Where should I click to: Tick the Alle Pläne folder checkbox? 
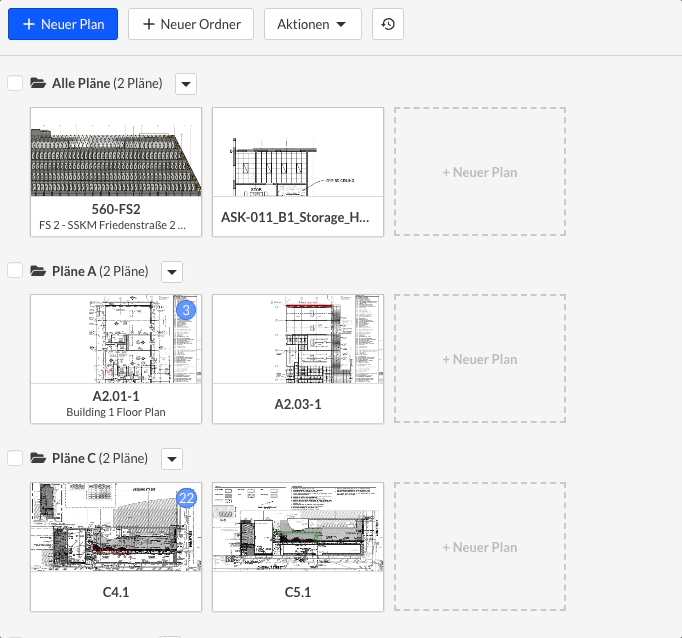[x=15, y=83]
